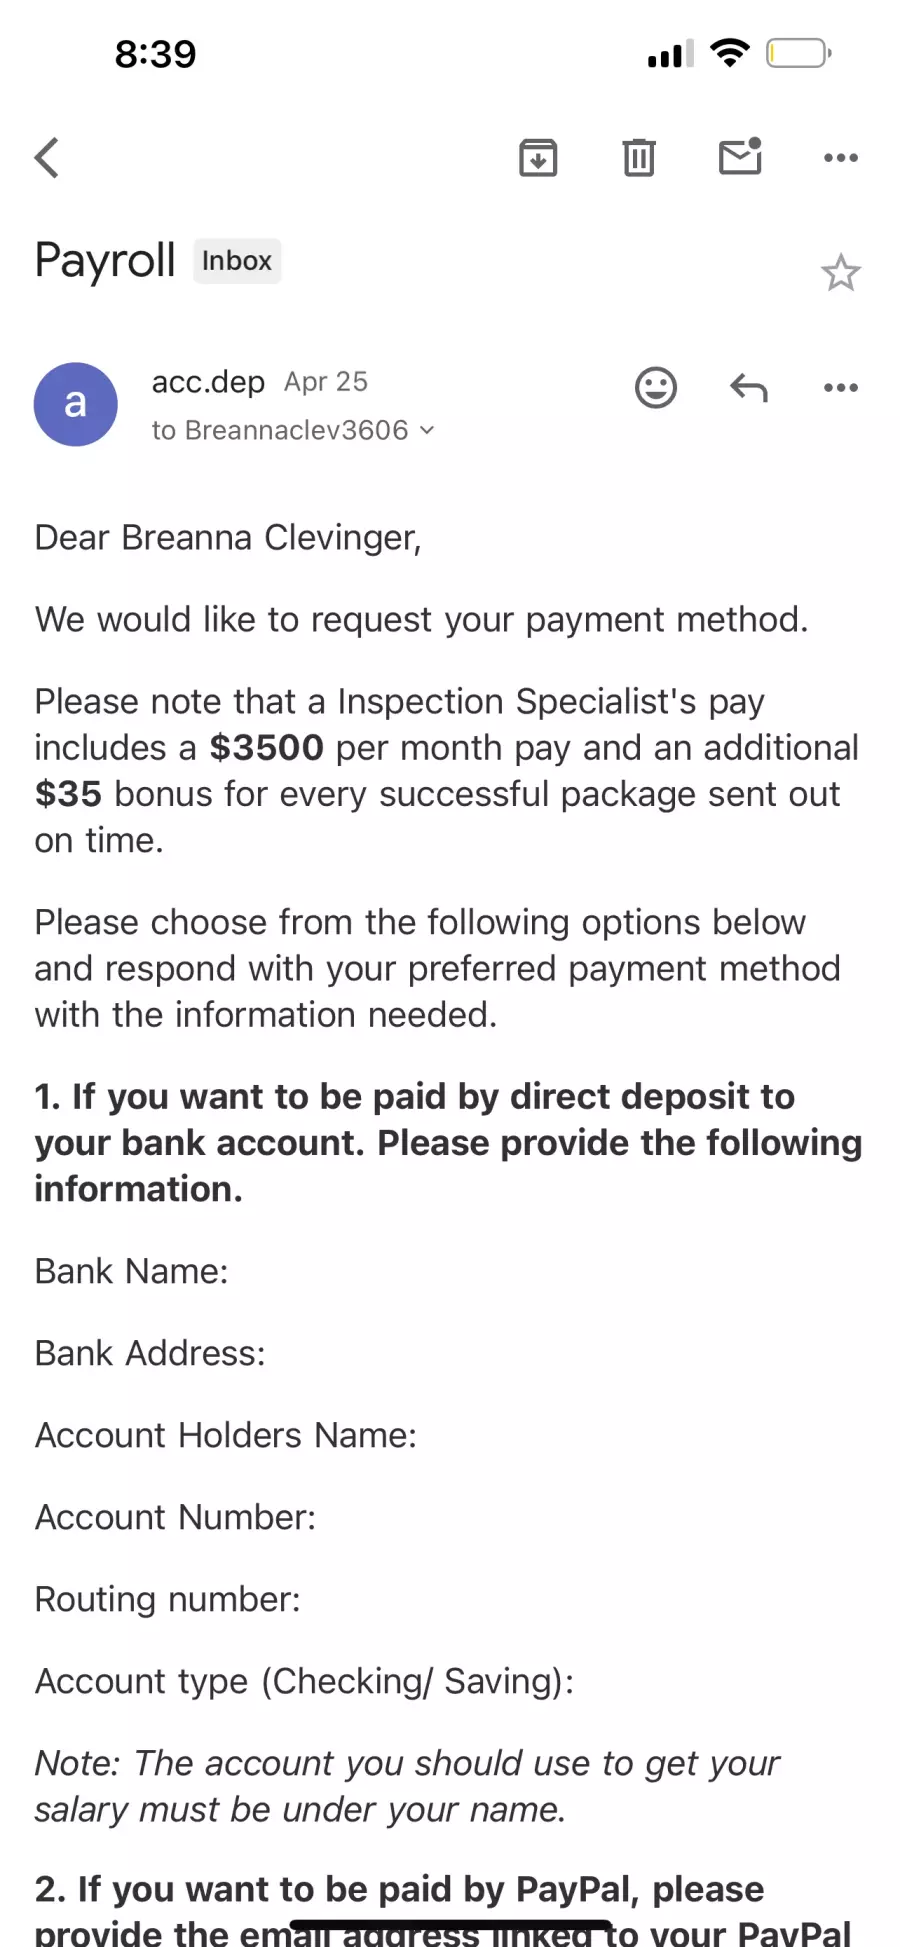This screenshot has width=900, height=1947.
Task: Tap the Wi-Fi status icon
Action: pyautogui.click(x=730, y=53)
